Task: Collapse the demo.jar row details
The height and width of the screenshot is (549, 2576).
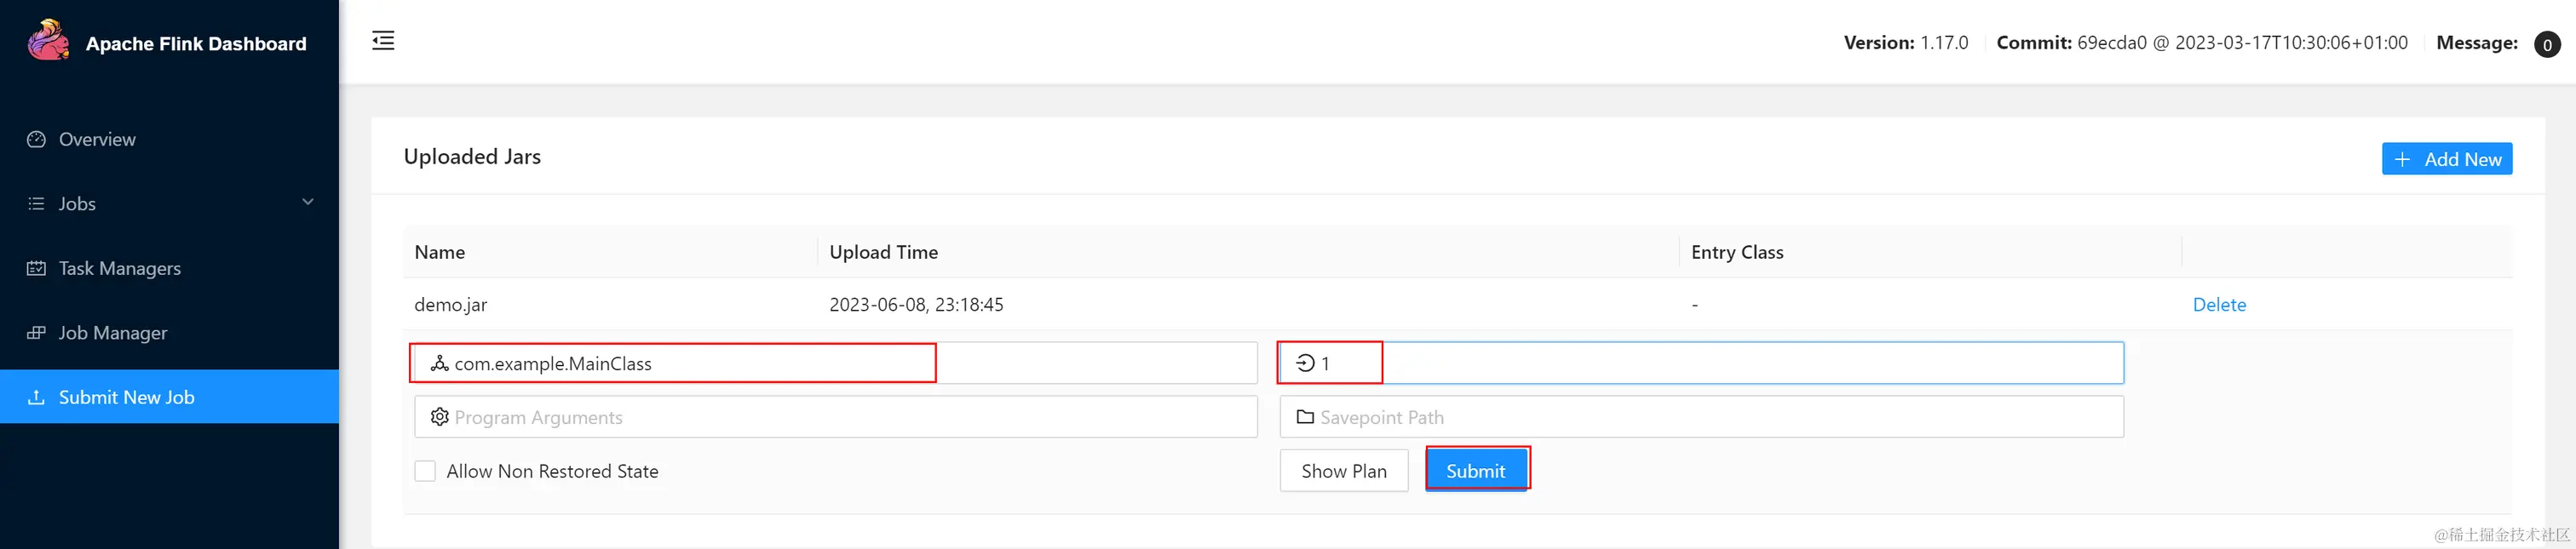Action: (x=1457, y=304)
